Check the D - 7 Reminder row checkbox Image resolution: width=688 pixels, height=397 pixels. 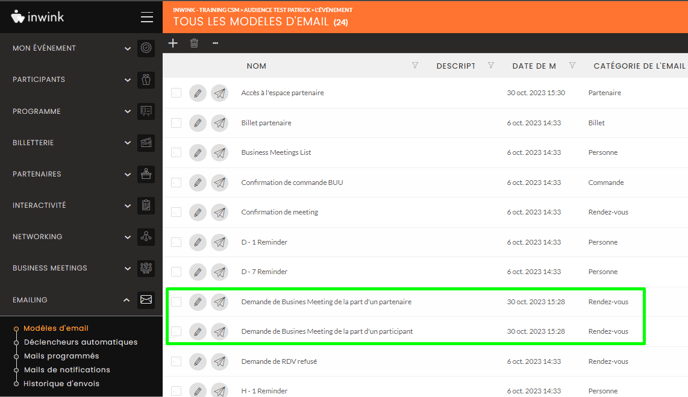point(176,272)
